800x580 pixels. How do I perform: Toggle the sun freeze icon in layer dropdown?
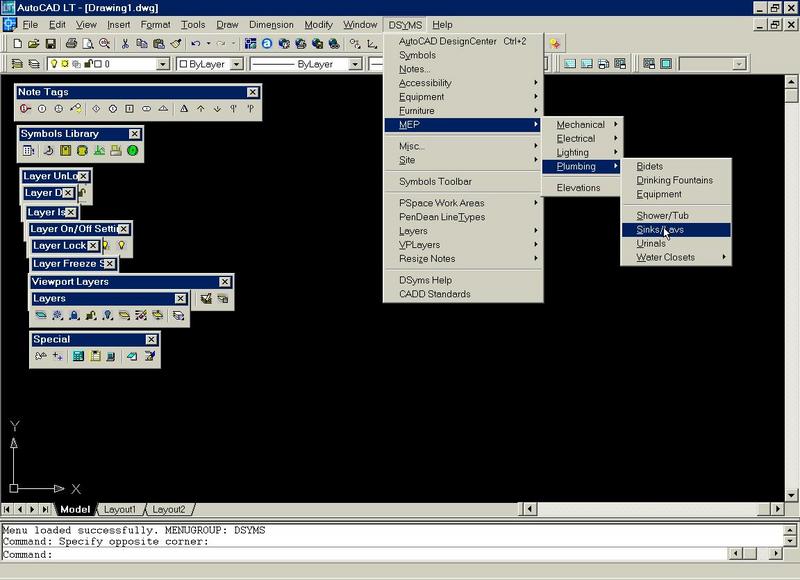pyautogui.click(x=65, y=64)
